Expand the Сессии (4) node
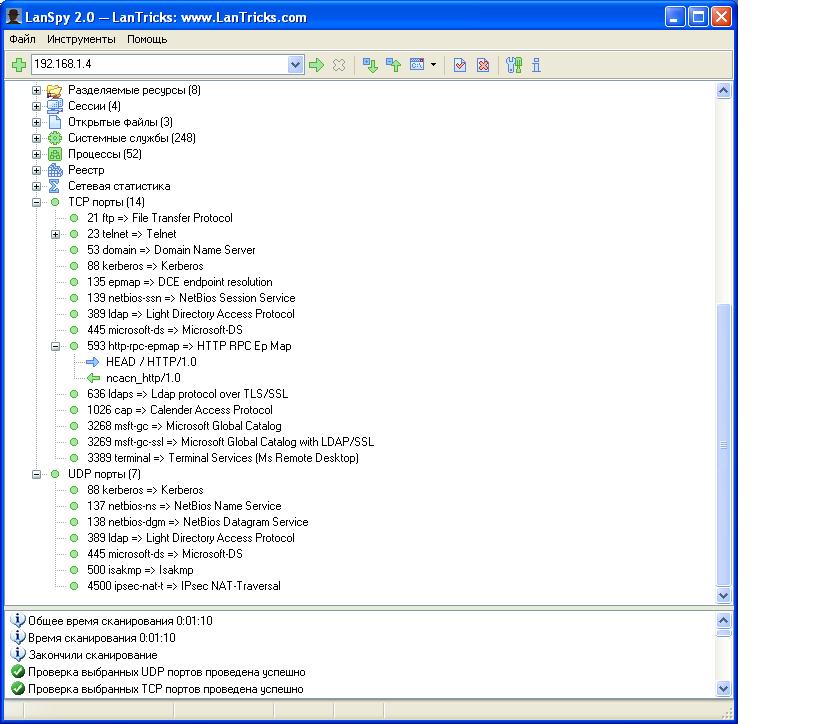Screen dimensions: 840x724 [x=36, y=106]
